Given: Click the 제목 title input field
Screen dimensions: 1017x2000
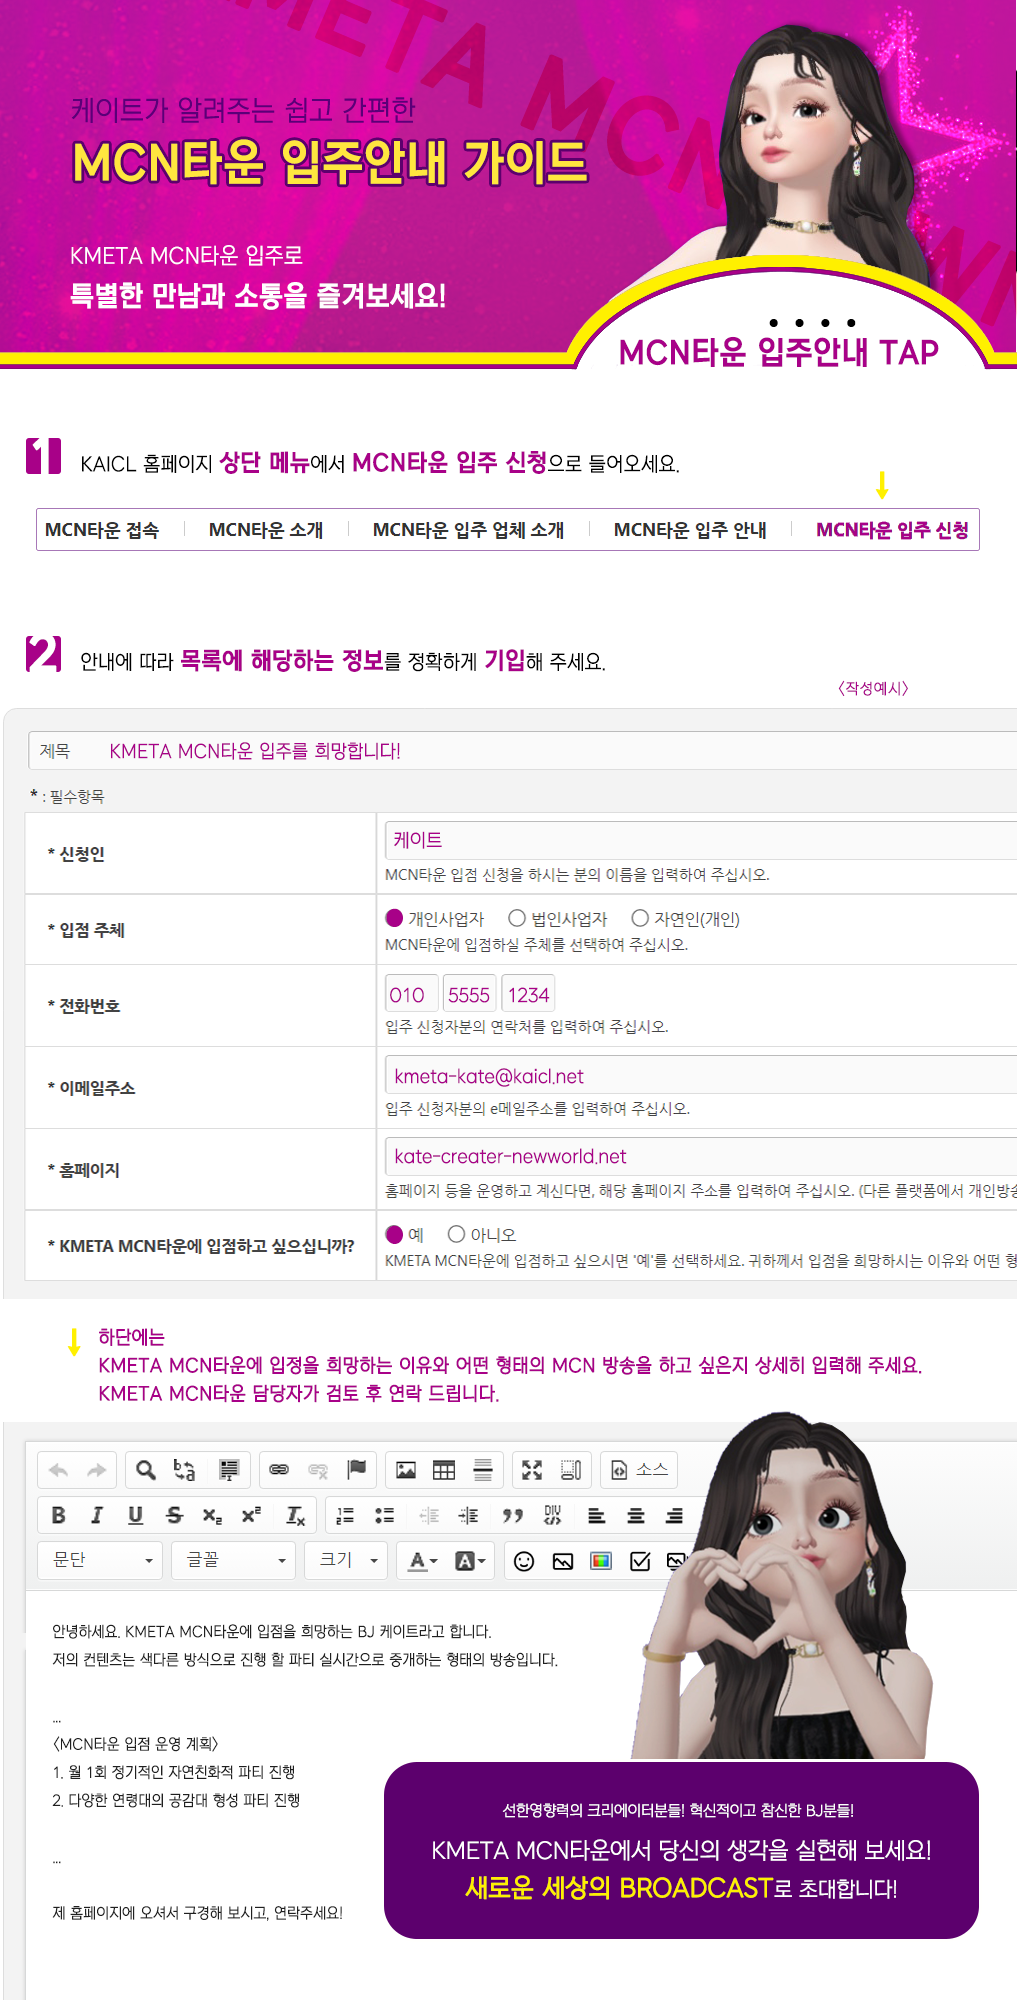Looking at the screenshot, I should pos(522,751).
